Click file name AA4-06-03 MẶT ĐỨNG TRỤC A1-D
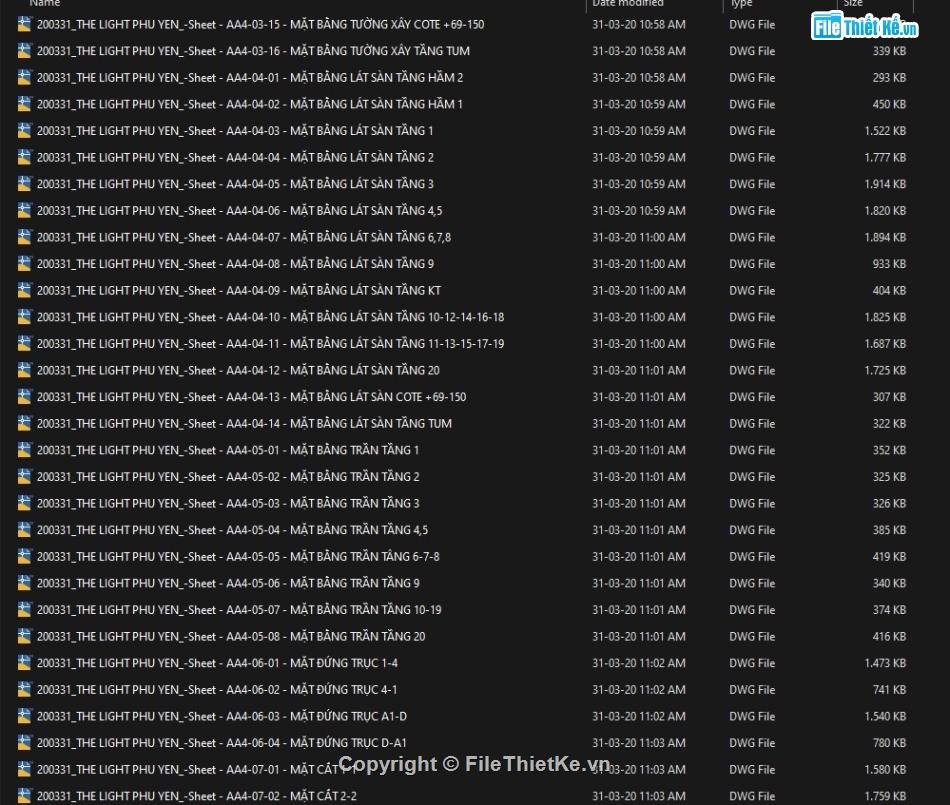This screenshot has width=950, height=805. [x=221, y=716]
